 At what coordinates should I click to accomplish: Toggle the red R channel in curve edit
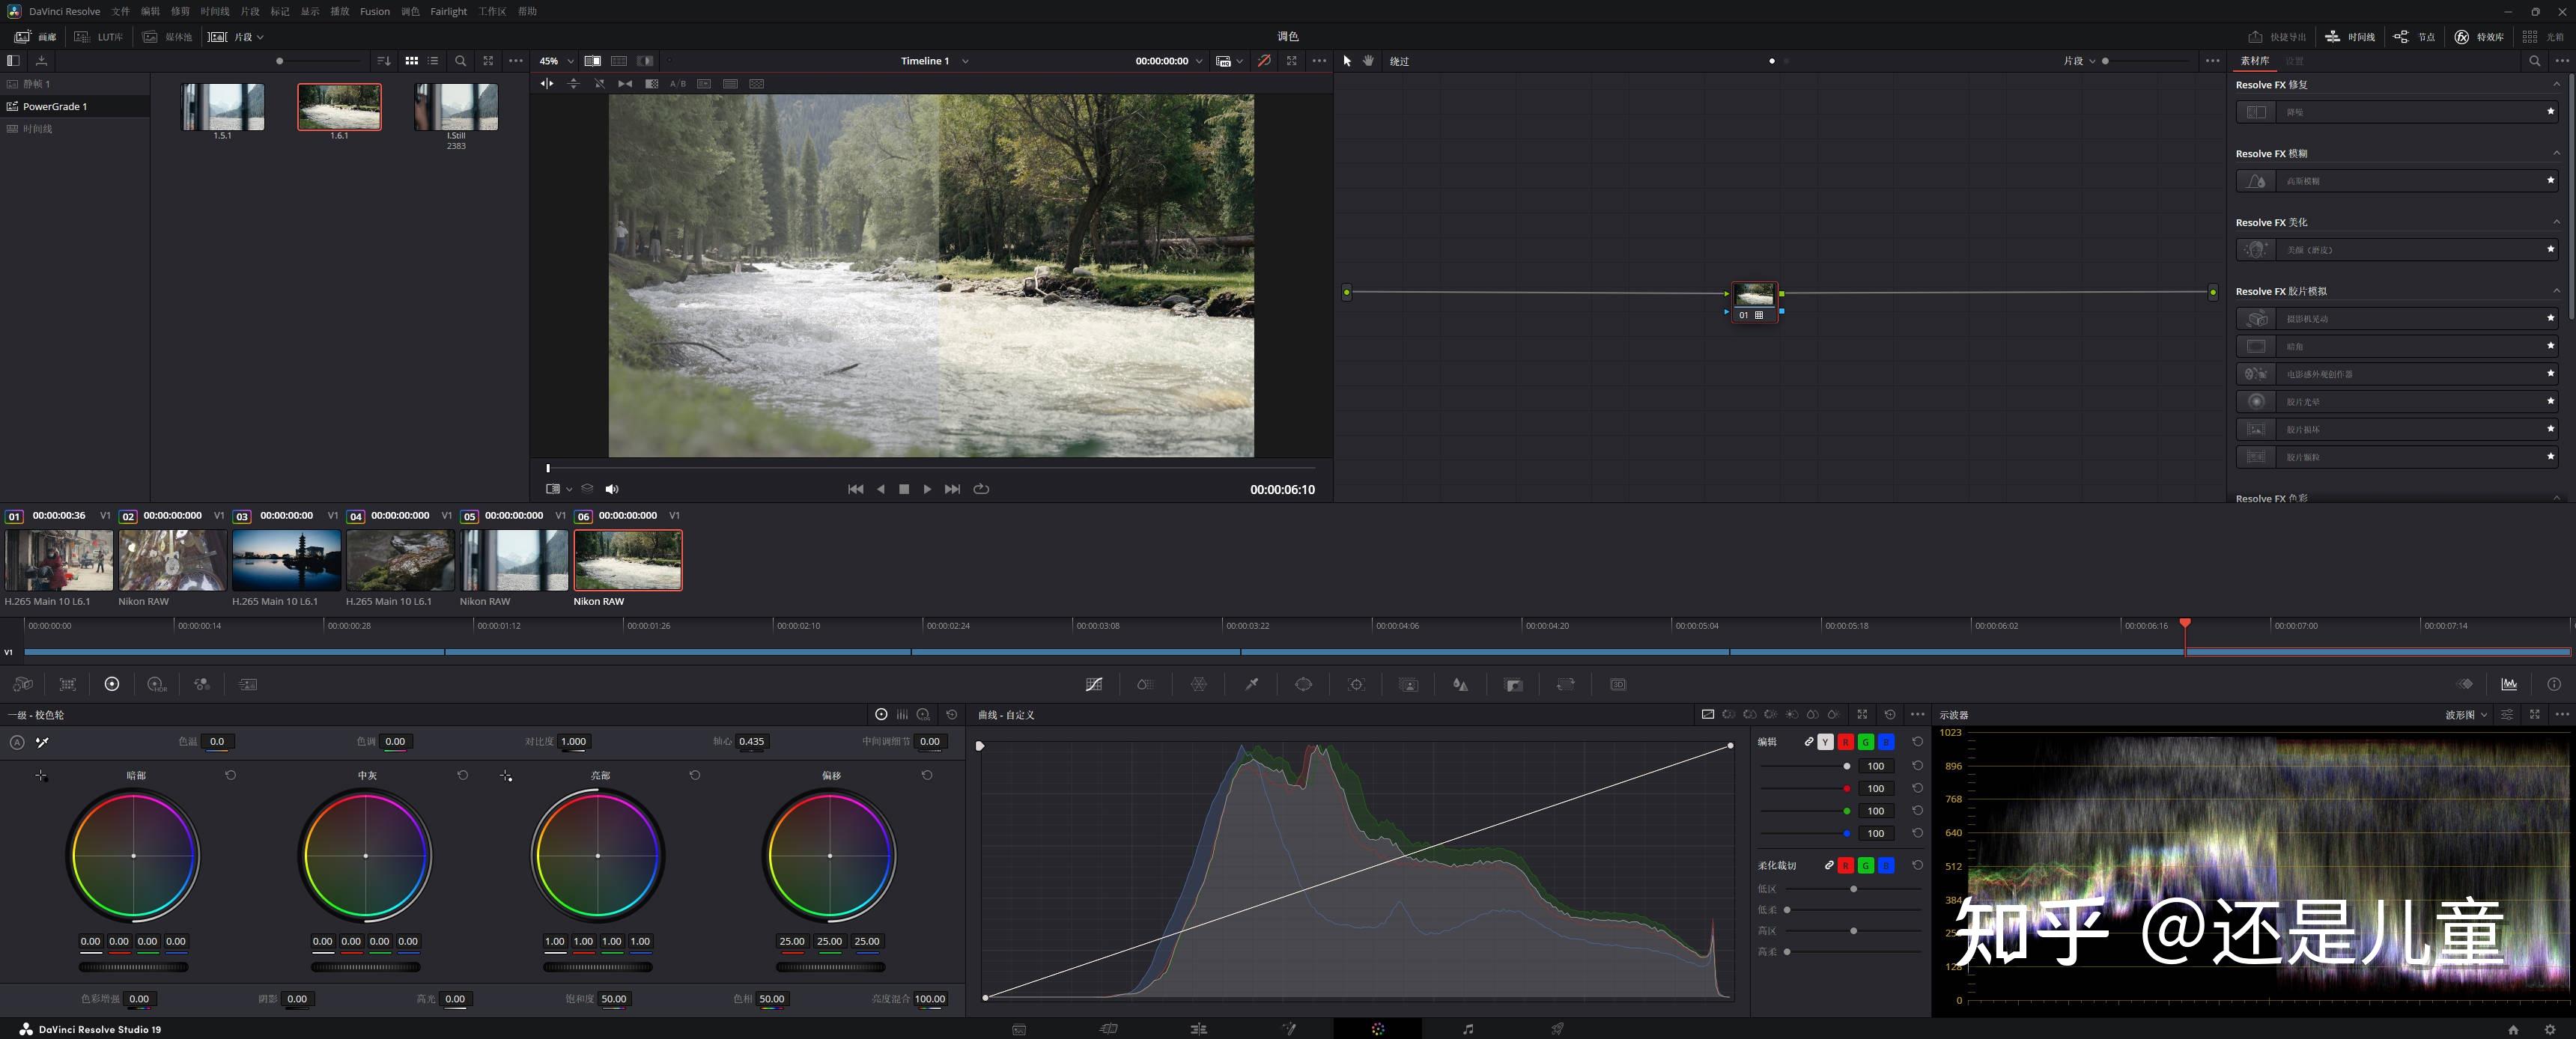tap(1846, 742)
